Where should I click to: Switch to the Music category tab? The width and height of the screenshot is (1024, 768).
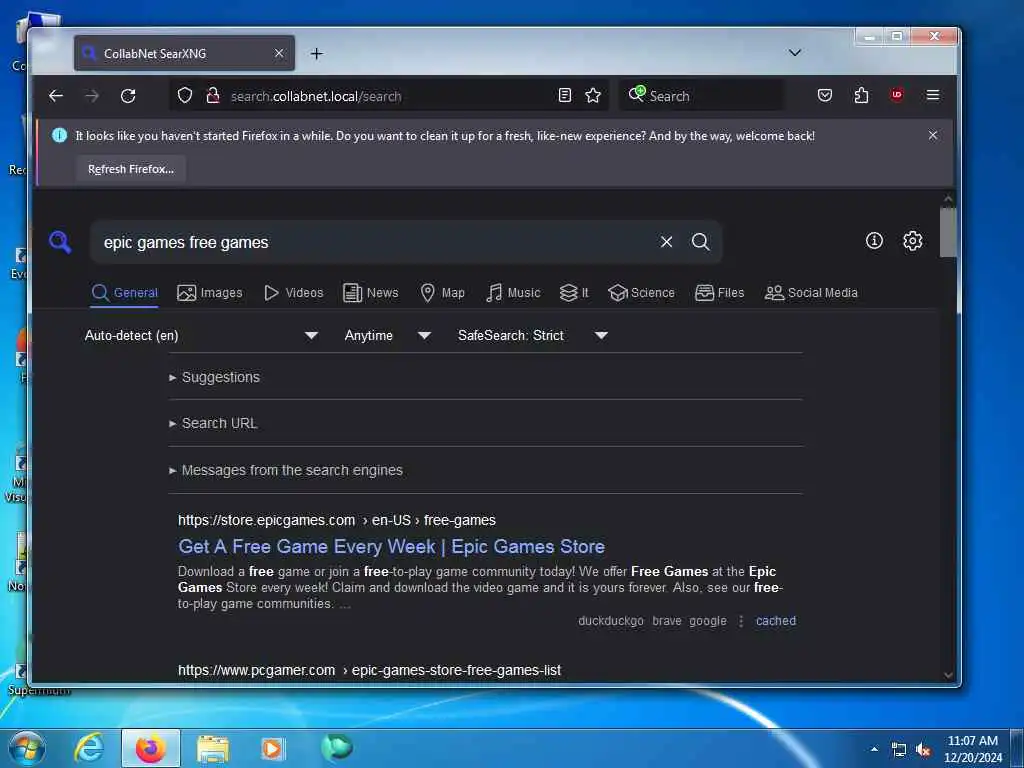[x=513, y=293]
